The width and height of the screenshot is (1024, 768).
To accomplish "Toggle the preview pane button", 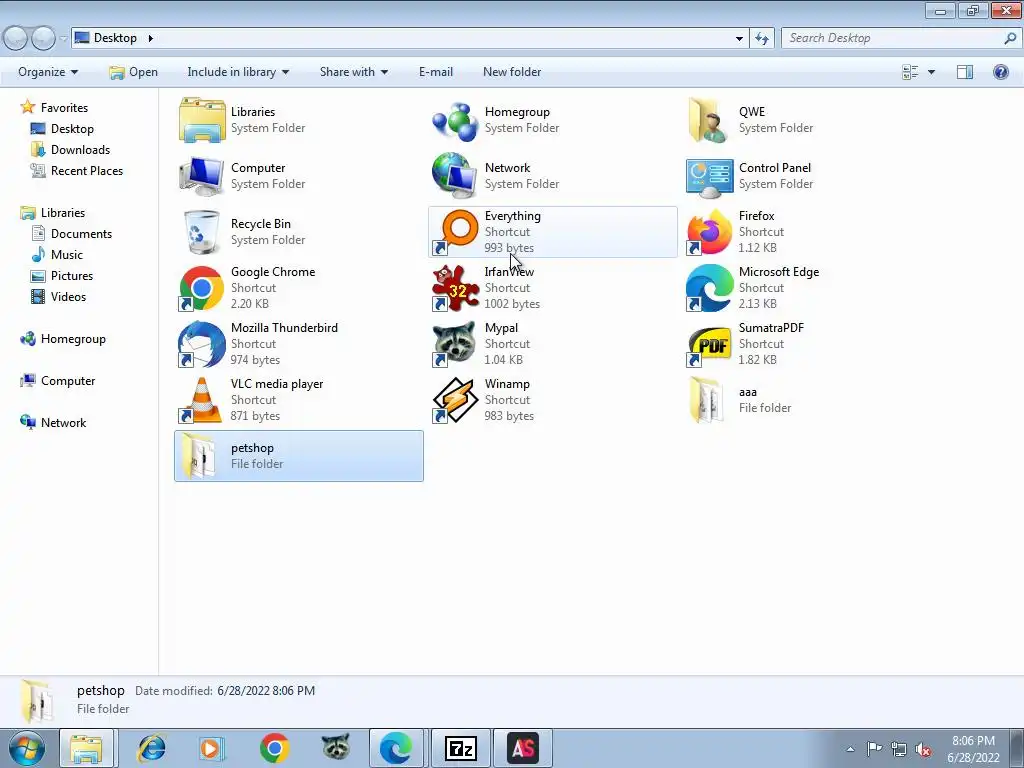I will click(965, 72).
